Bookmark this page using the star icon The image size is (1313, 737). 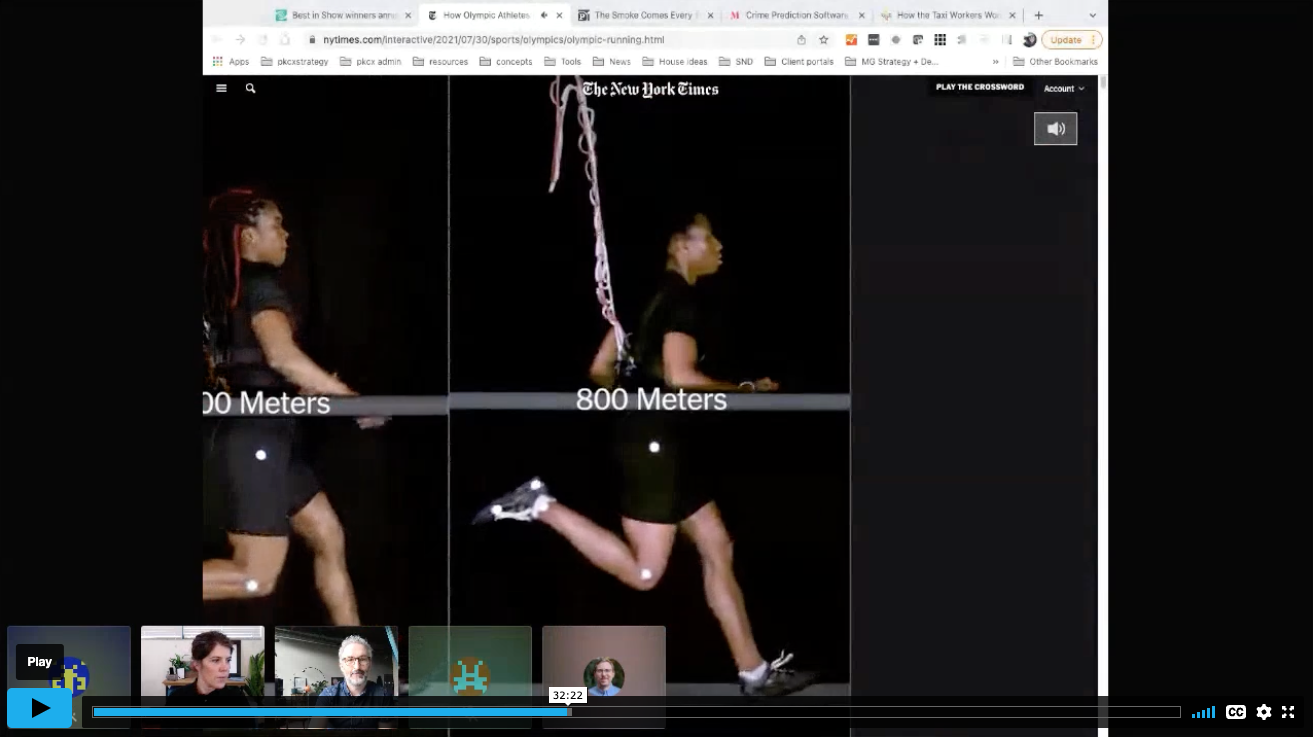822,39
